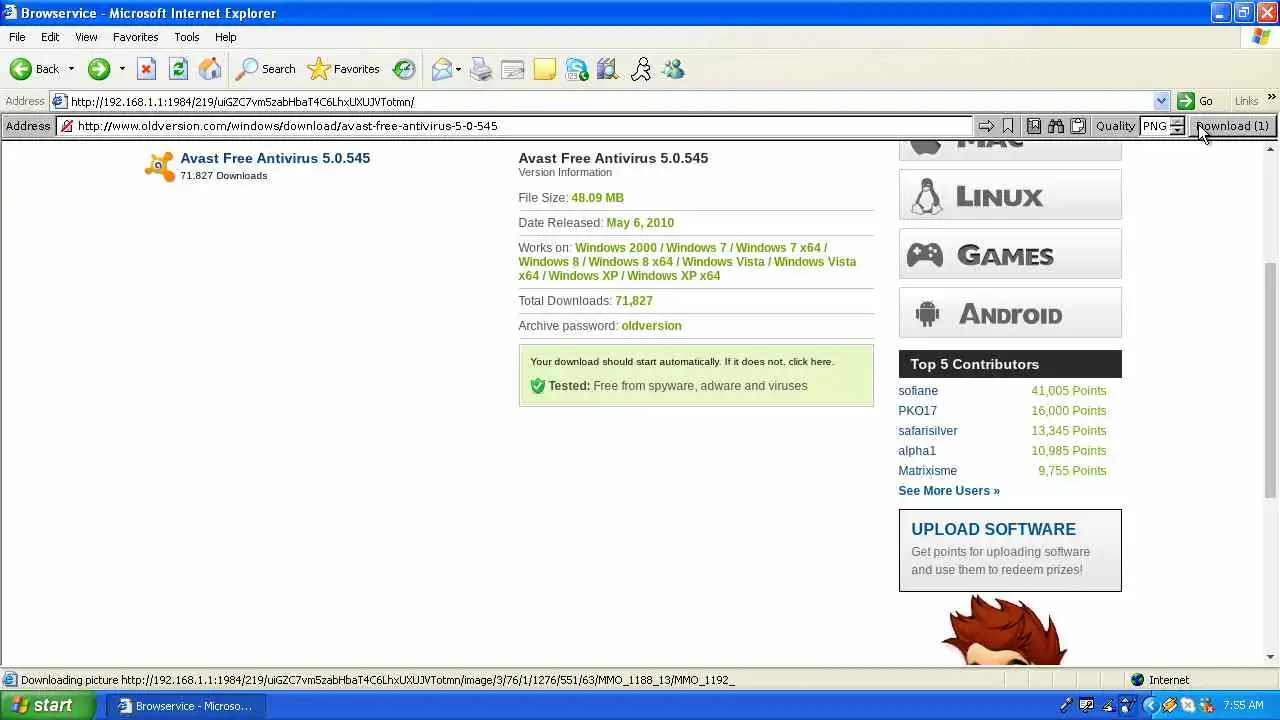Click the vertical page scrollbar thumb
Viewport: 1280px width, 720px height.
tap(1271, 380)
